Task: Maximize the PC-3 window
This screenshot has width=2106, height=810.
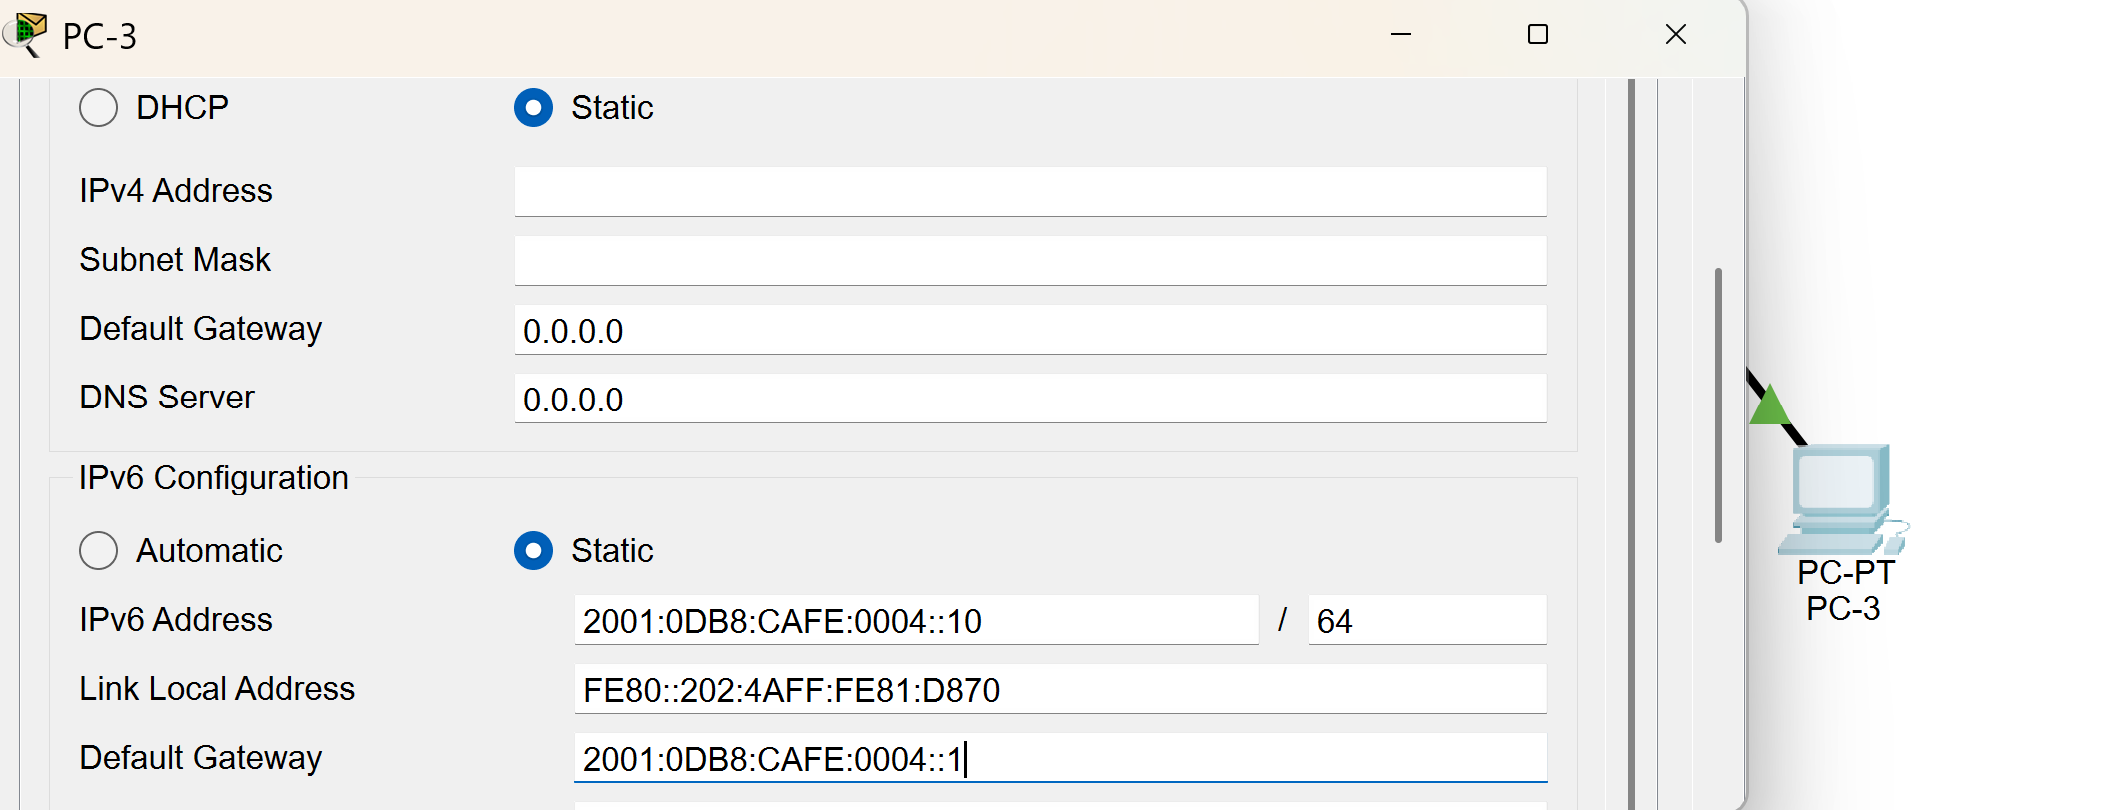Action: click(x=1538, y=35)
